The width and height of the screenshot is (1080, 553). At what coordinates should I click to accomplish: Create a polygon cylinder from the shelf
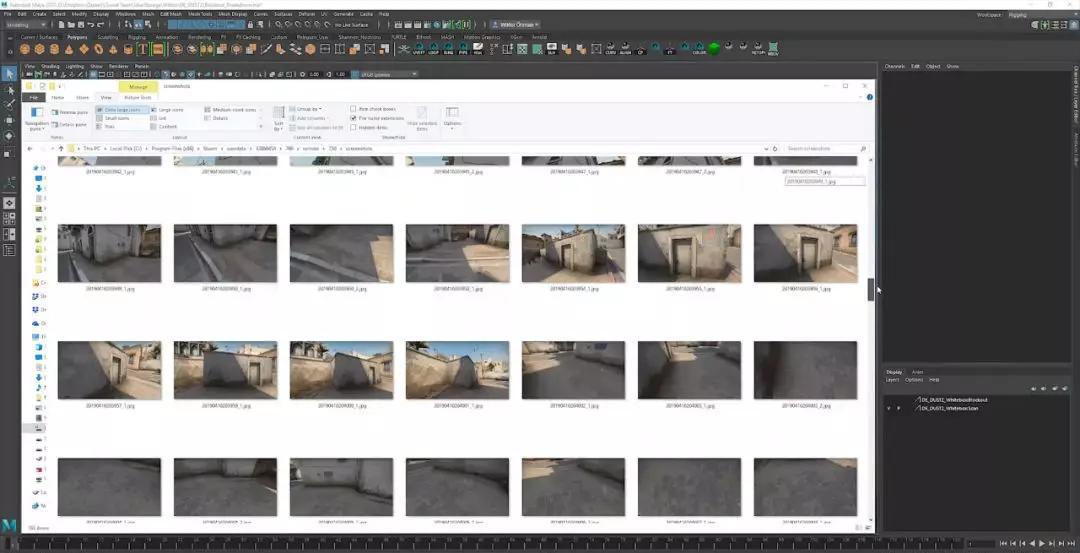[x=54, y=49]
